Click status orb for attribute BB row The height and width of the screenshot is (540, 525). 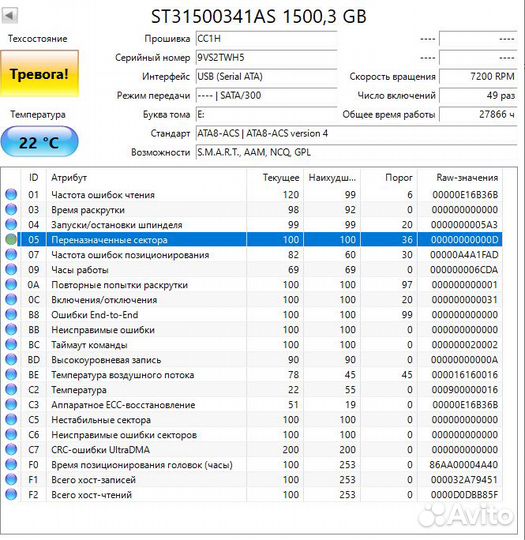click(11, 330)
